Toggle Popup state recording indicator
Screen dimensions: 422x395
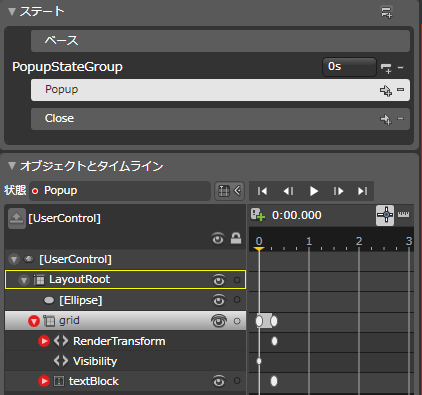point(35,191)
